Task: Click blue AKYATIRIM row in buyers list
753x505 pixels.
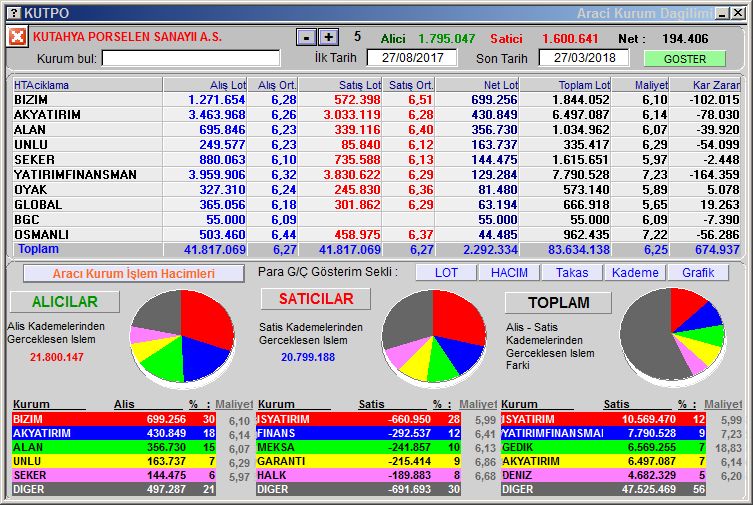Action: click(x=114, y=433)
